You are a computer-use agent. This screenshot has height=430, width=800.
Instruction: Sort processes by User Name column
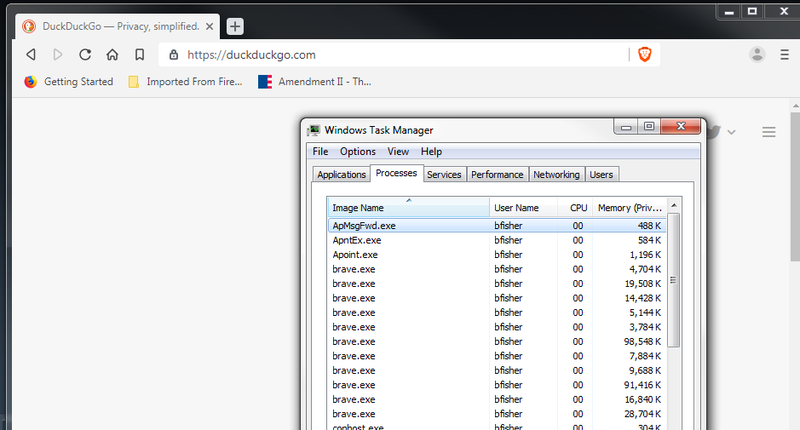tap(523, 208)
